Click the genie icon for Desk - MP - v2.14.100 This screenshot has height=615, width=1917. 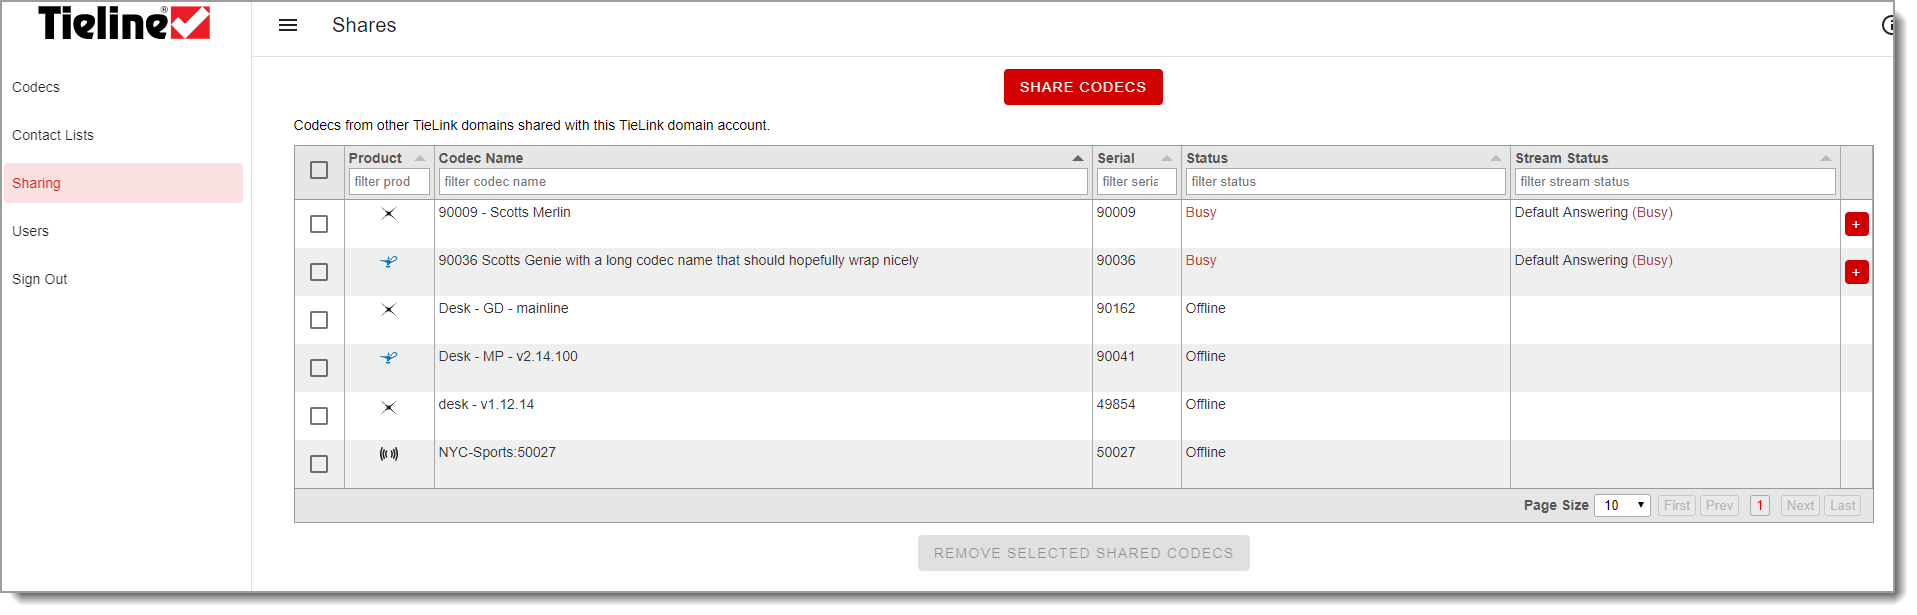point(389,358)
